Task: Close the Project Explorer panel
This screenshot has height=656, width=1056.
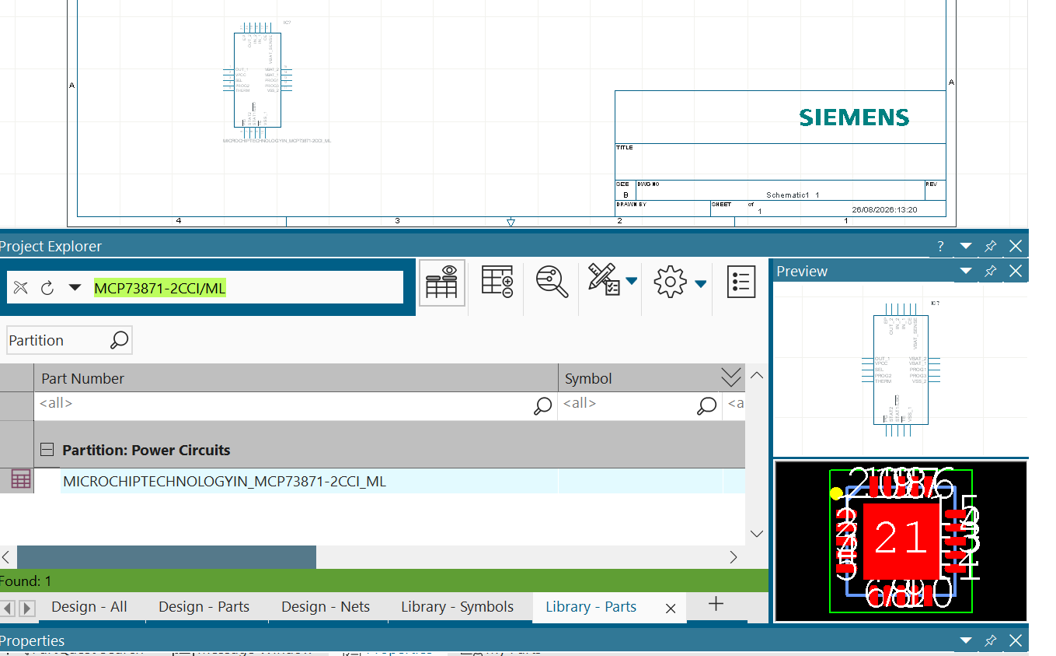Action: [1016, 247]
